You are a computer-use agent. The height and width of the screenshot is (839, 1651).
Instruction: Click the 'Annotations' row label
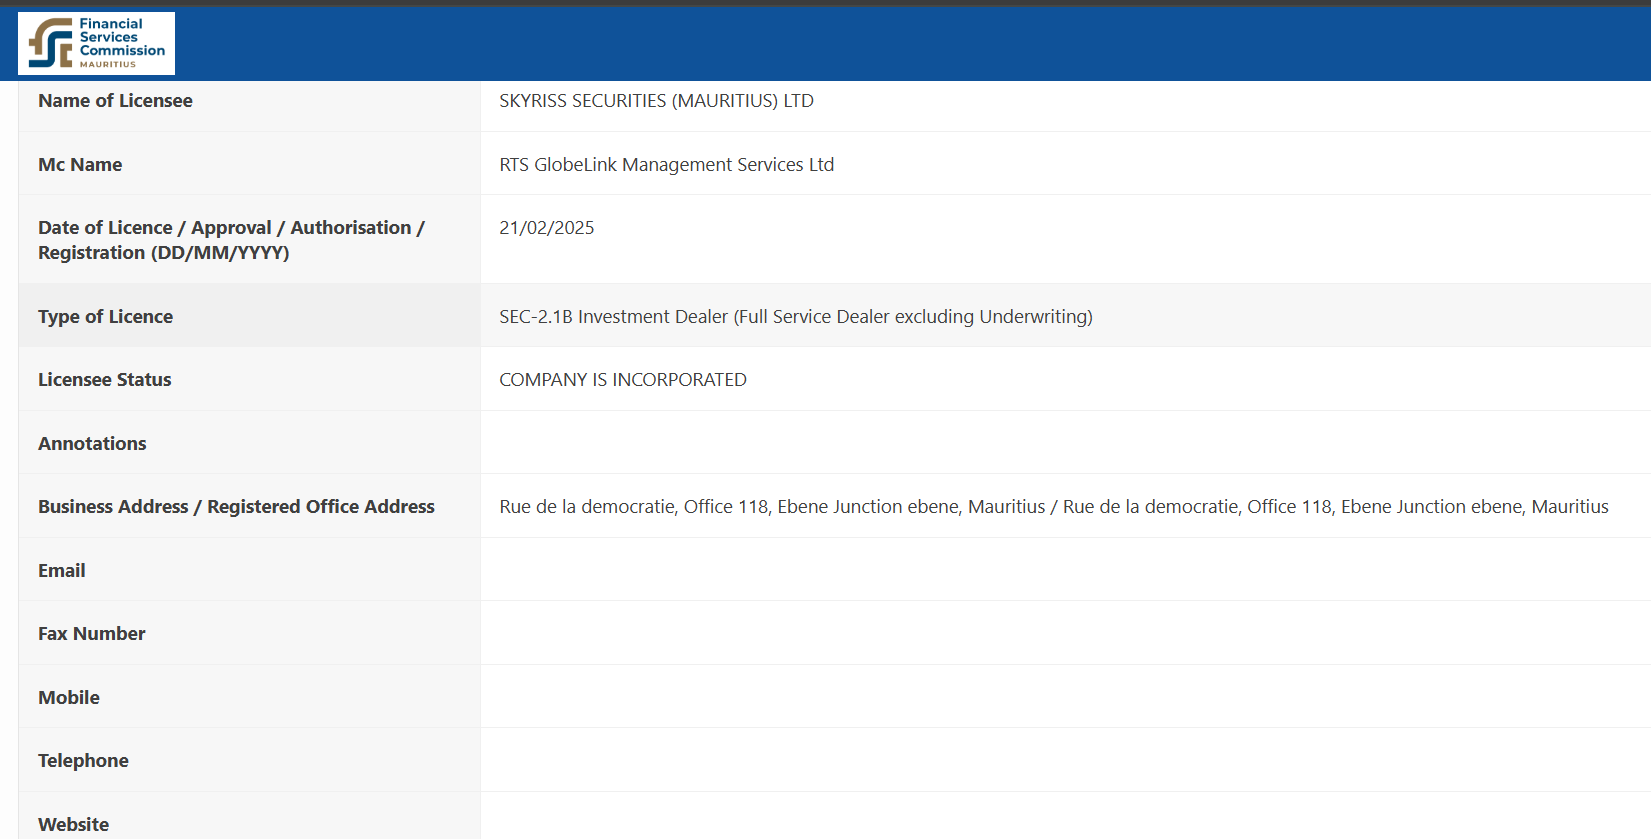[x=92, y=444]
